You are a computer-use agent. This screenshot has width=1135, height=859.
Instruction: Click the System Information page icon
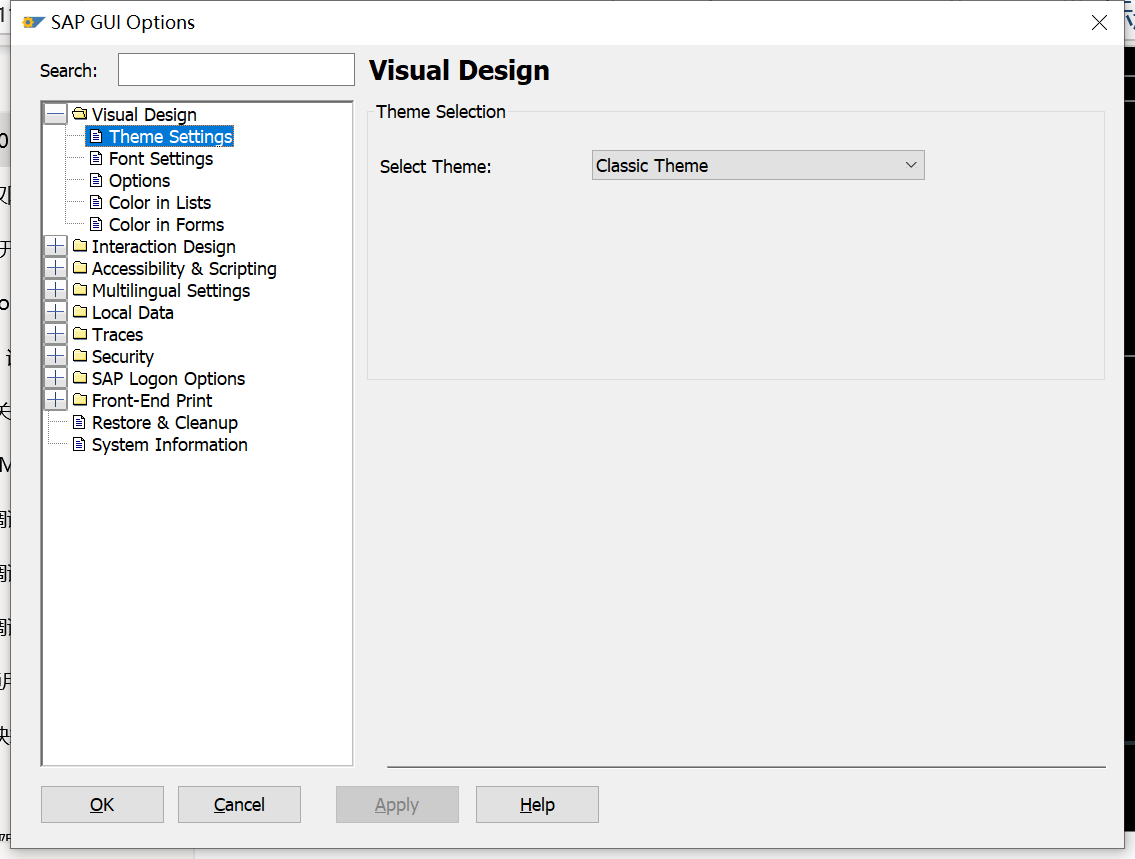click(x=80, y=444)
